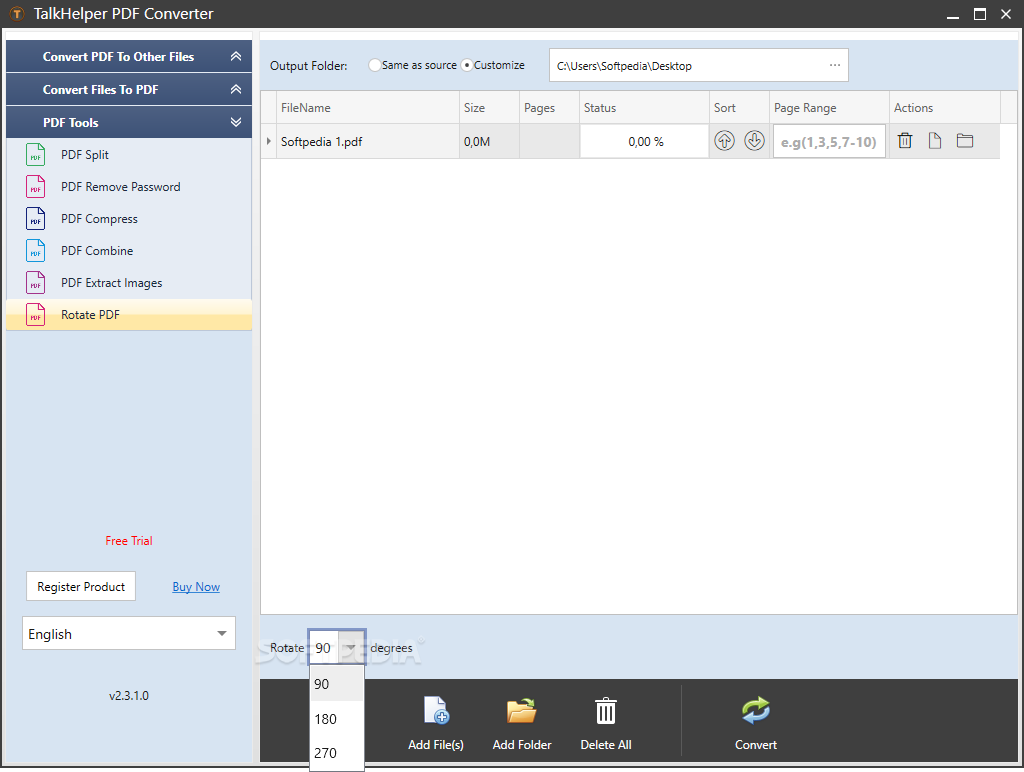Click the FileName column header

368,108
